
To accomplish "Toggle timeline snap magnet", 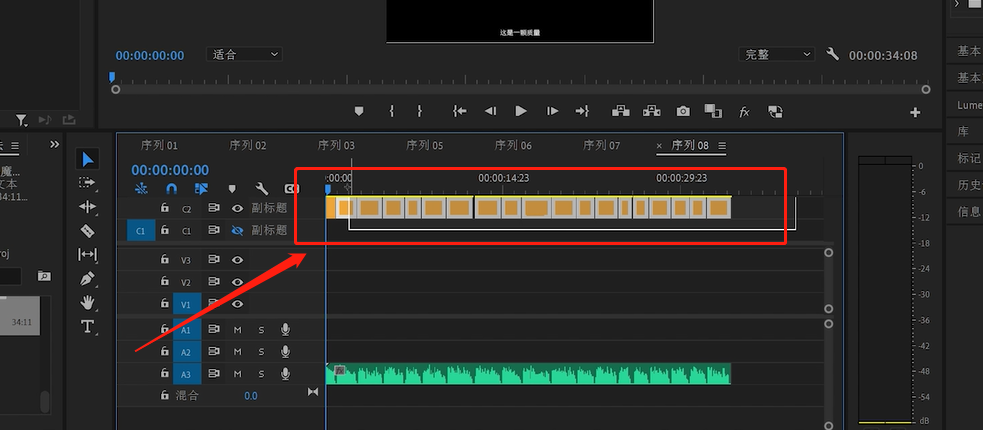I will click(x=171, y=188).
